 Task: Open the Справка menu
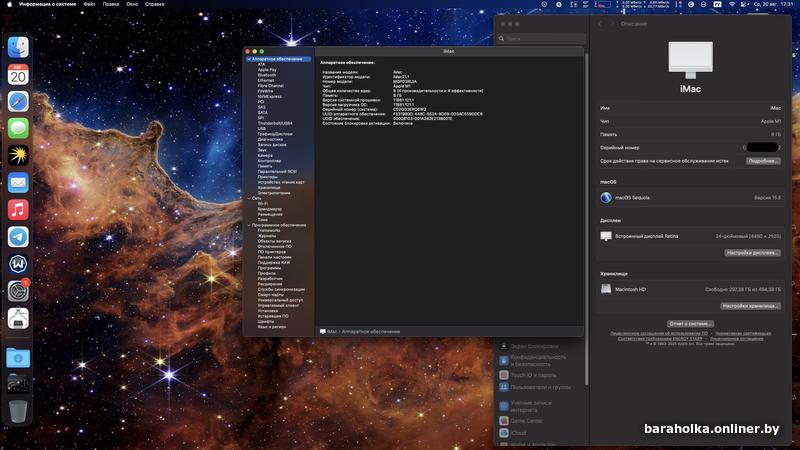pyautogui.click(x=155, y=4)
